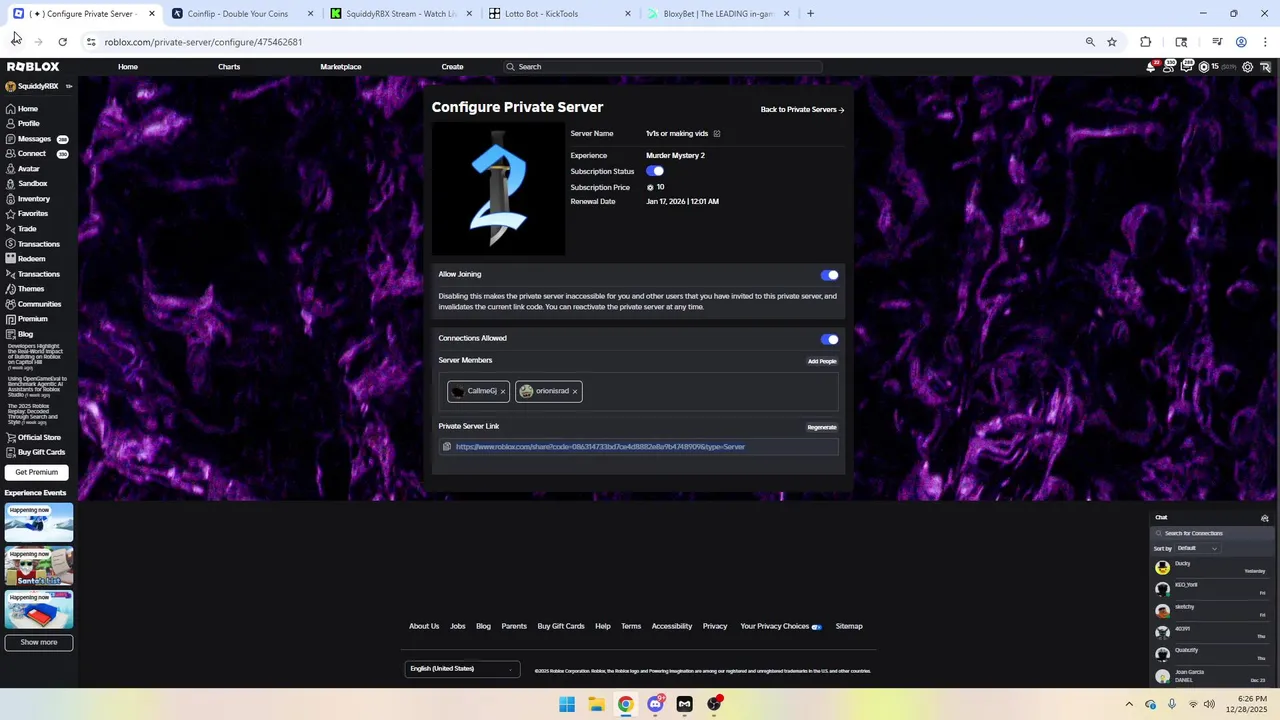Viewport: 1280px width, 720px height.
Task: Switch to the BloxyBet browser tab
Action: [718, 14]
